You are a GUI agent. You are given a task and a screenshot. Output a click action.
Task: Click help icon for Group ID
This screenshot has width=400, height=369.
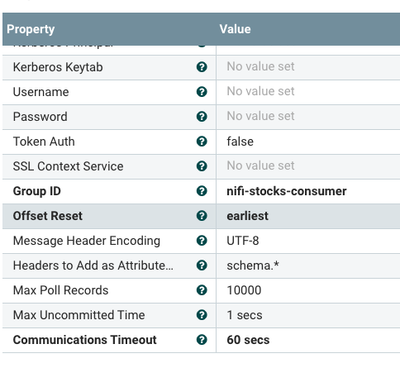point(202,191)
